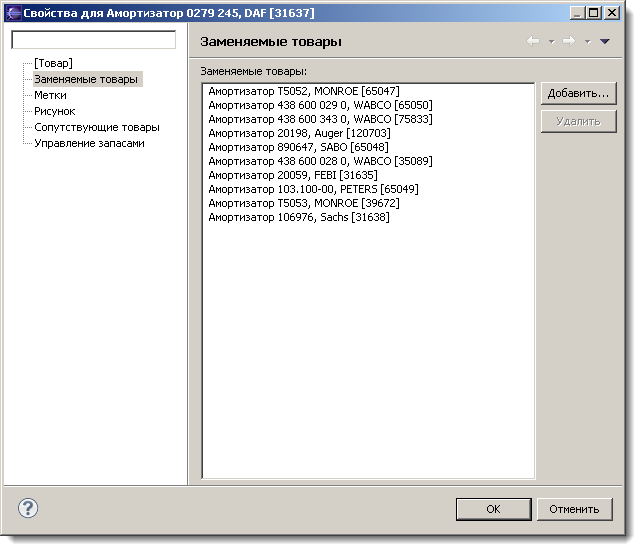Select Амортизатор T5053, MONROE [39672]
The image size is (641, 551).
click(x=304, y=203)
